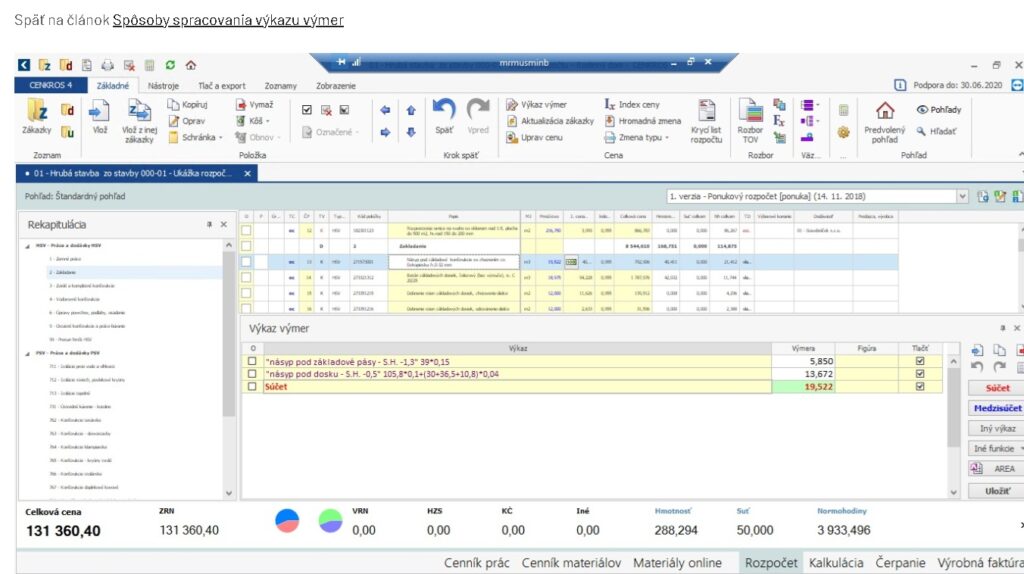Click the red-blue pie chart indicator

click(287, 520)
